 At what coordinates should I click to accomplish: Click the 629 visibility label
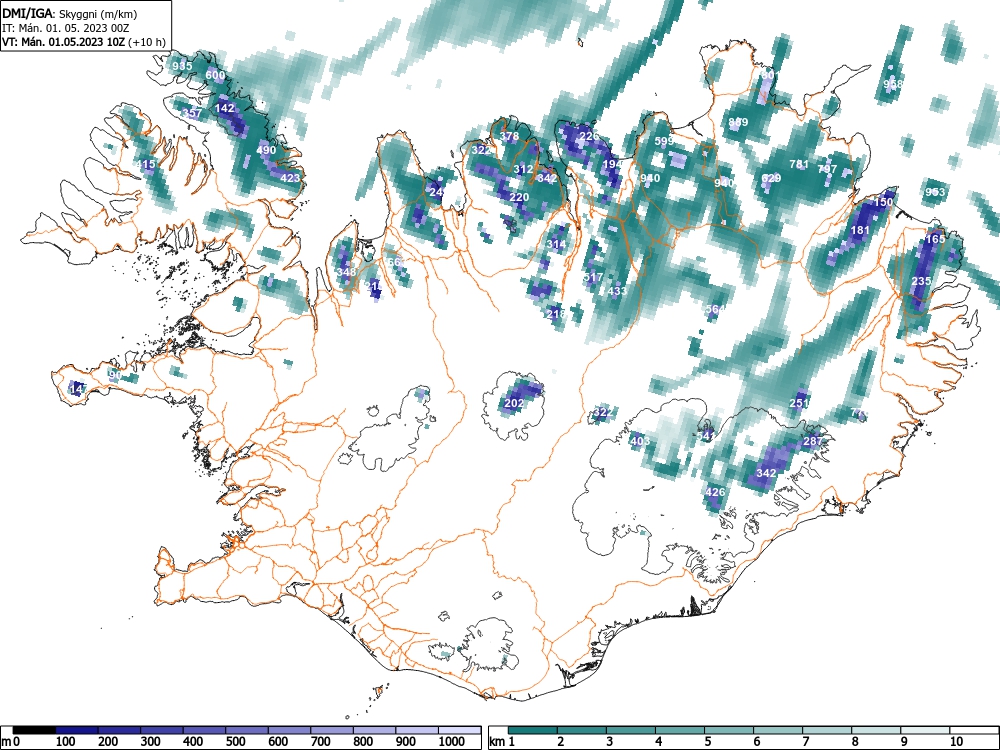pyautogui.click(x=771, y=178)
